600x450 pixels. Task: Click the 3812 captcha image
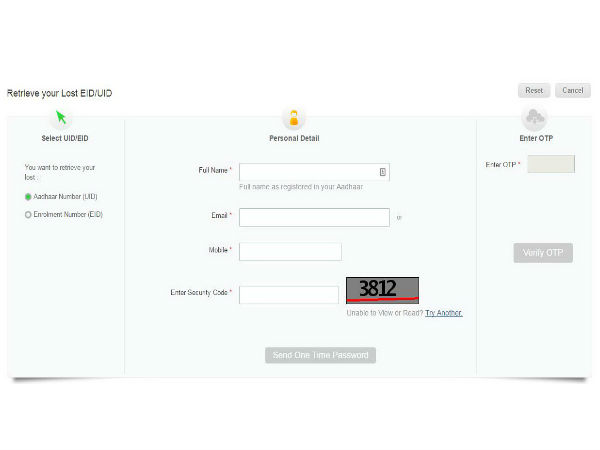click(x=382, y=290)
